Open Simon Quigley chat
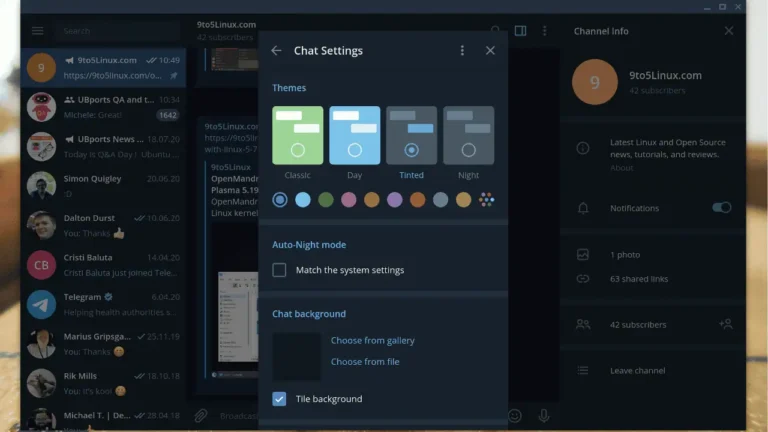Image resolution: width=768 pixels, height=432 pixels. pos(103,186)
